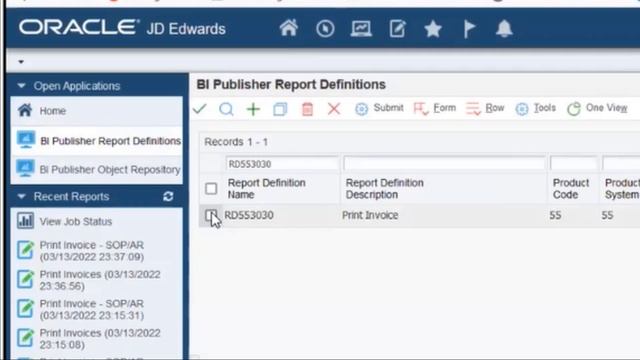Click icon for Print Invoice - SOP/AR 23:37:09
Image resolution: width=640 pixels, height=360 pixels.
coord(25,250)
